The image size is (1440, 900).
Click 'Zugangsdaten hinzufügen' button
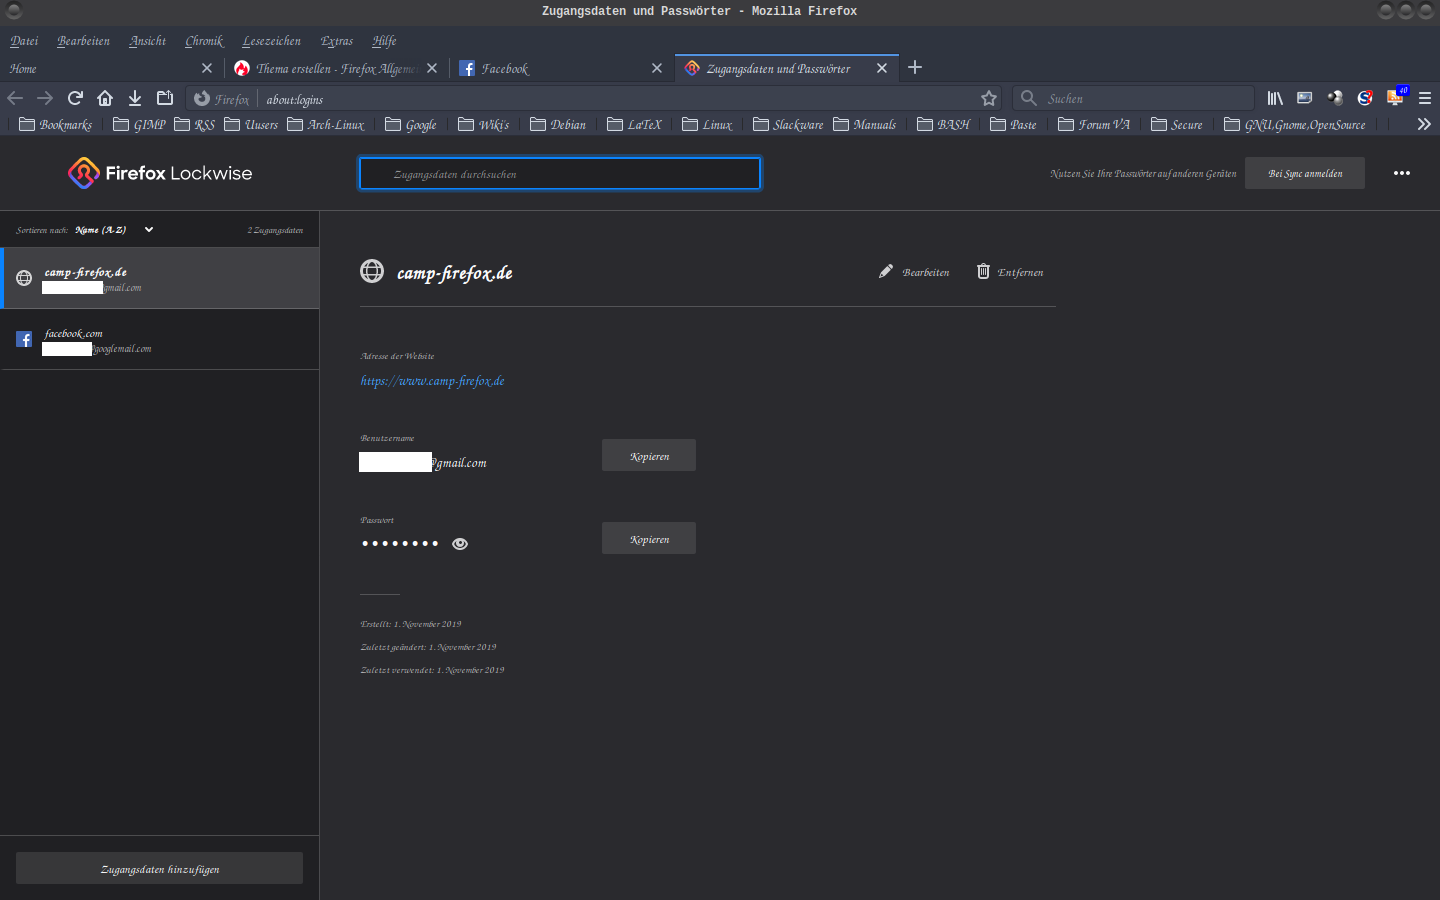tap(159, 869)
